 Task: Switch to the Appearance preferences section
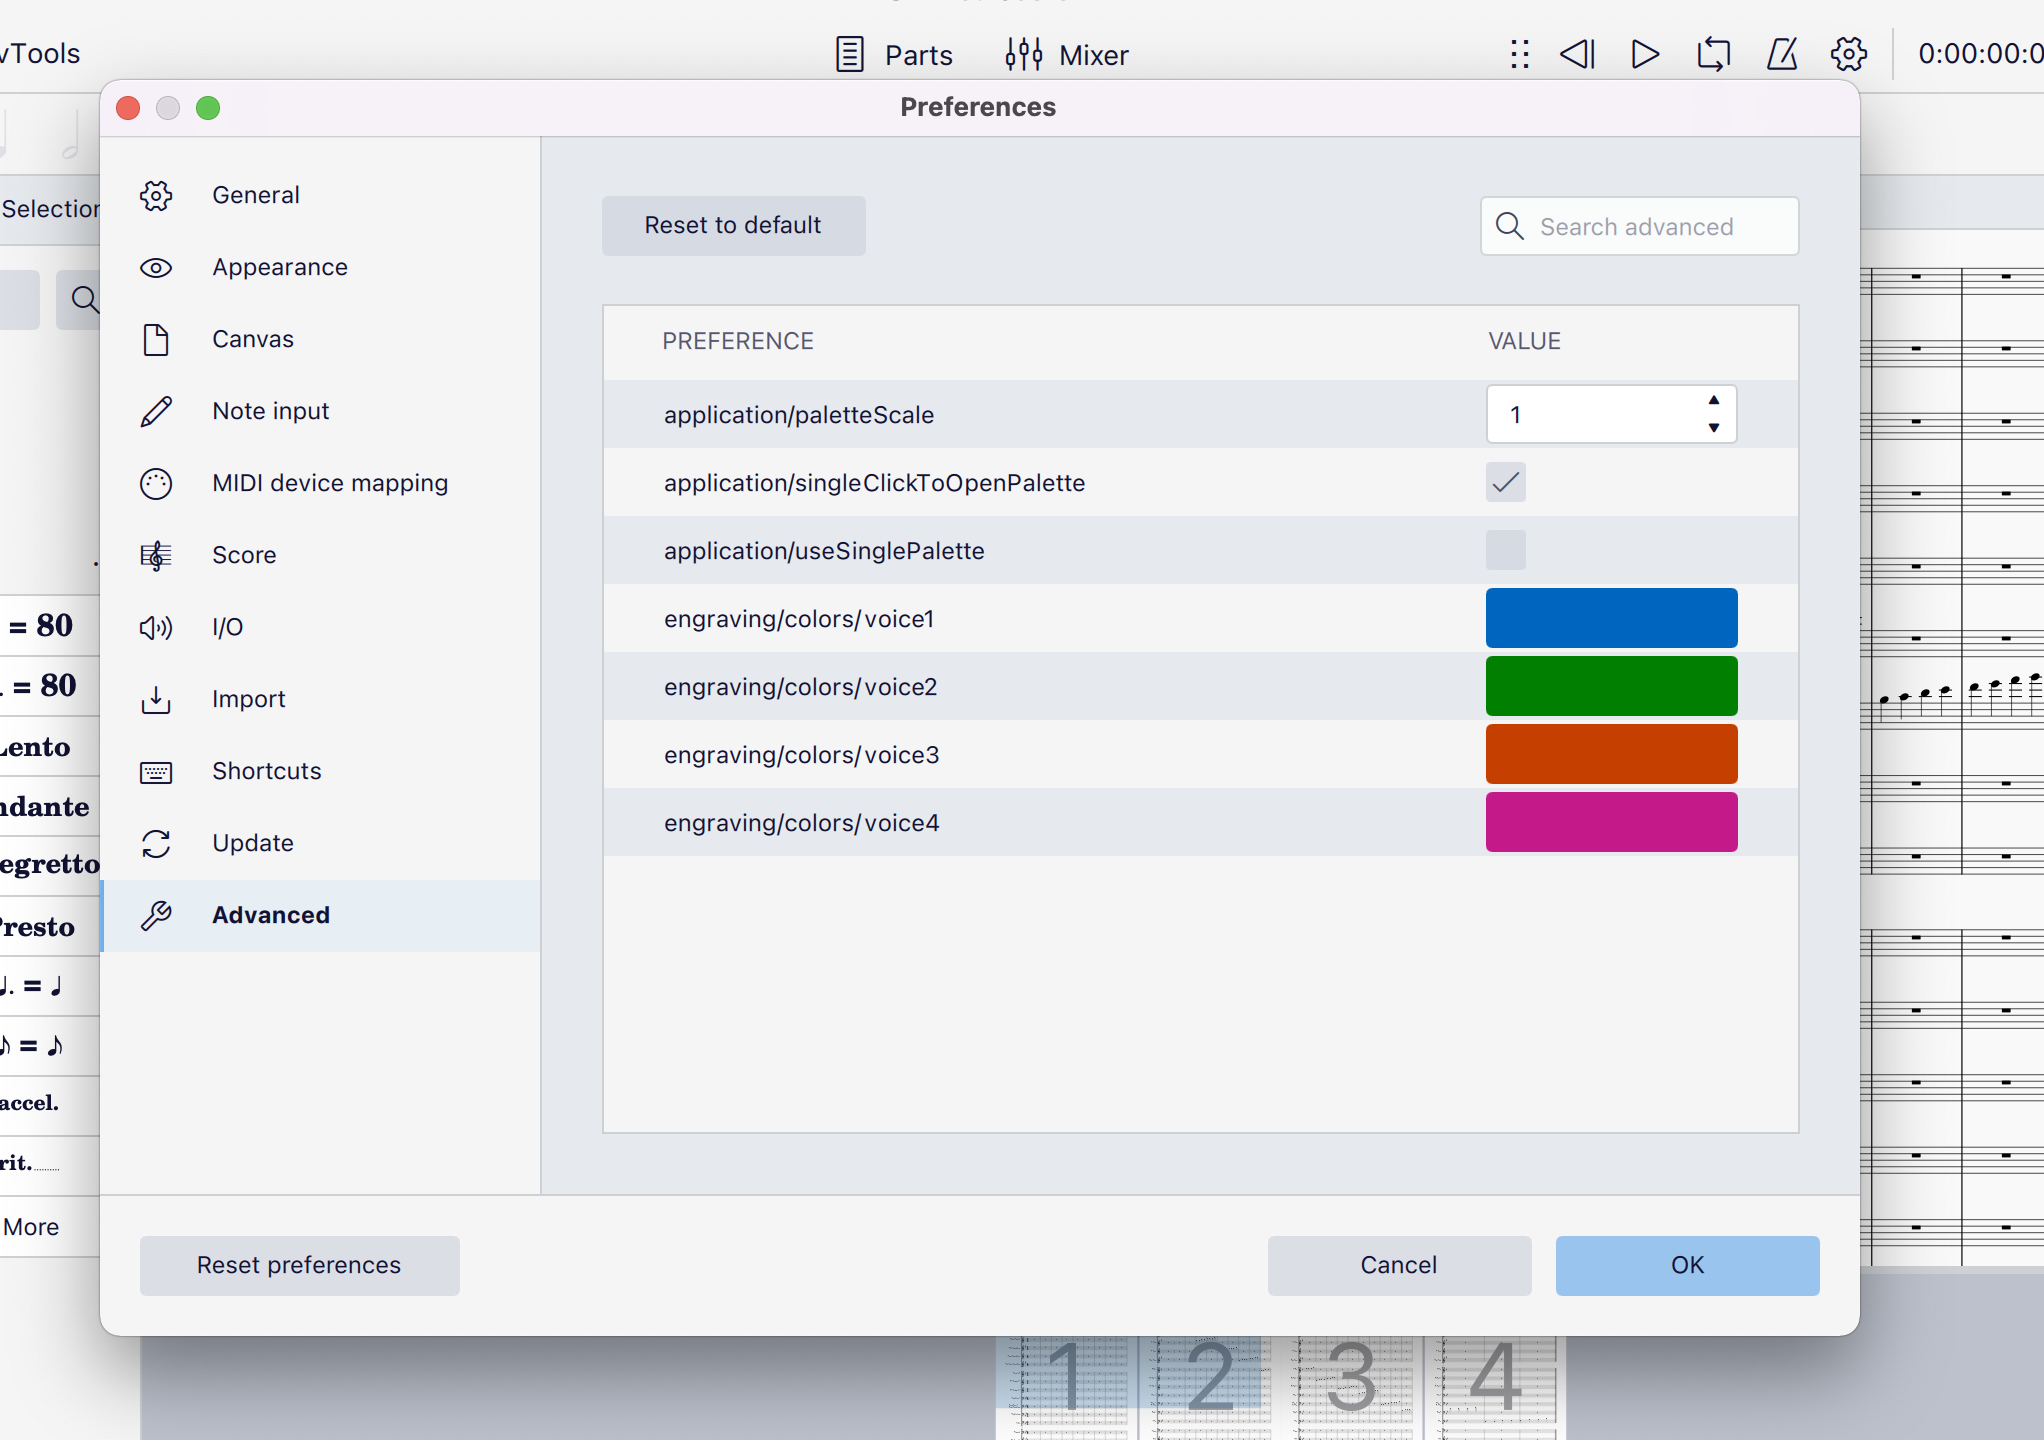pos(279,266)
